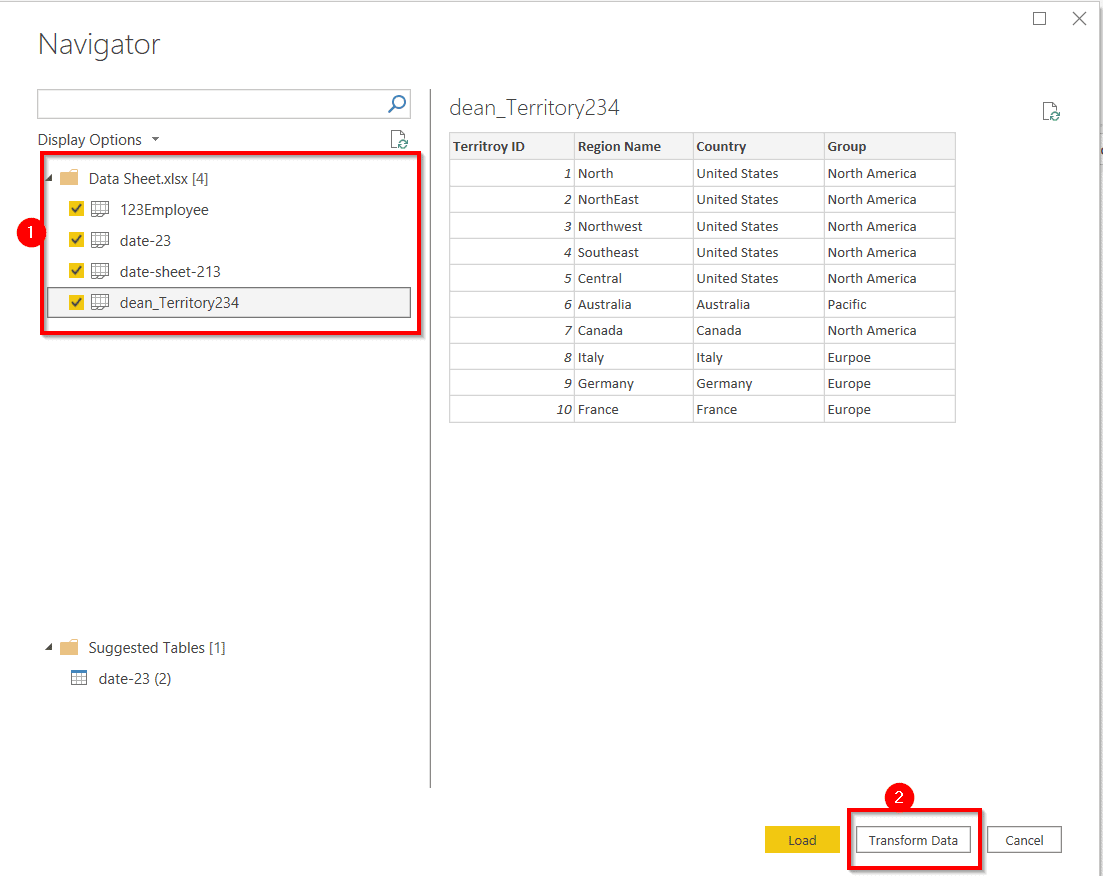
Task: Refresh the dean_Territory234 preview using top-right icon
Action: [1050, 112]
